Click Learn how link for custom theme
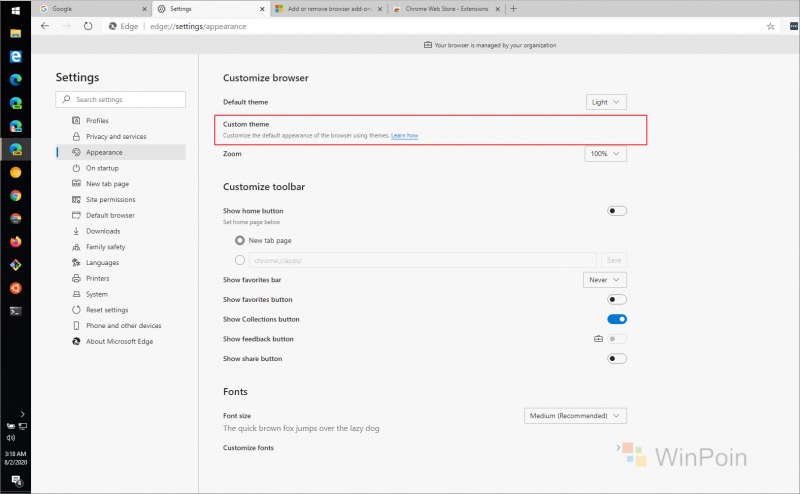 [405, 136]
